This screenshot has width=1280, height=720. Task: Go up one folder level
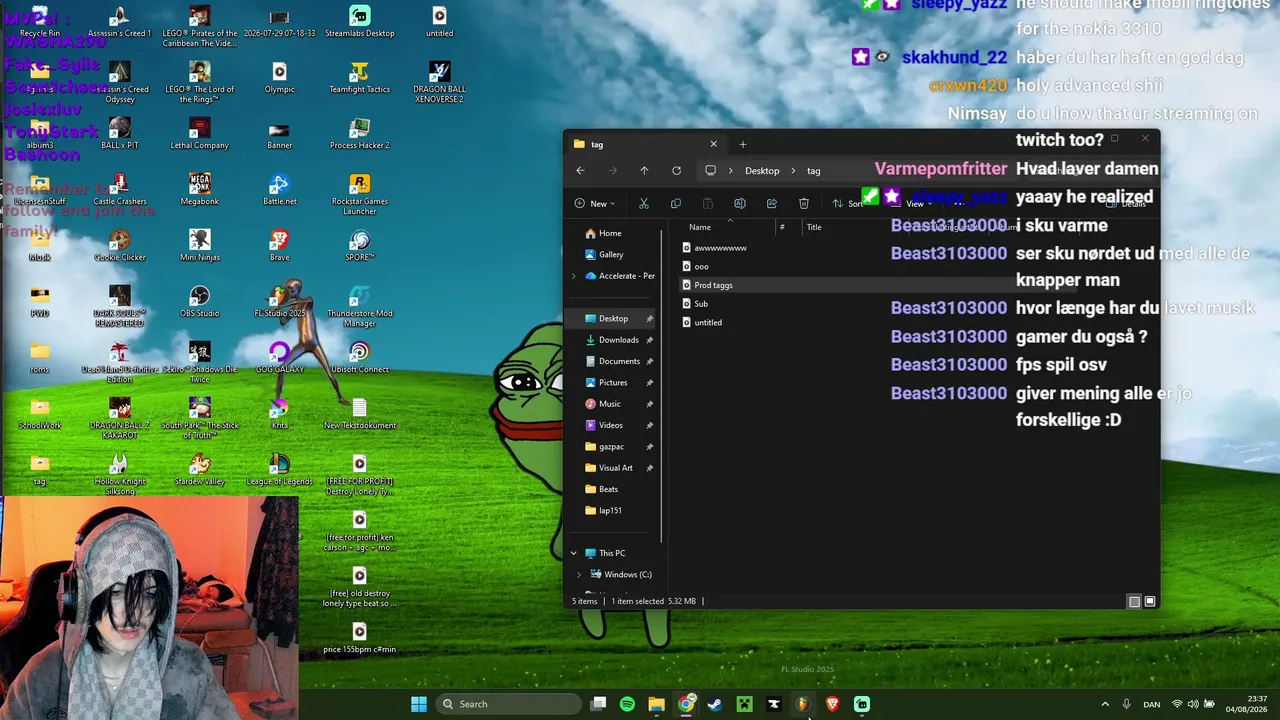[644, 171]
